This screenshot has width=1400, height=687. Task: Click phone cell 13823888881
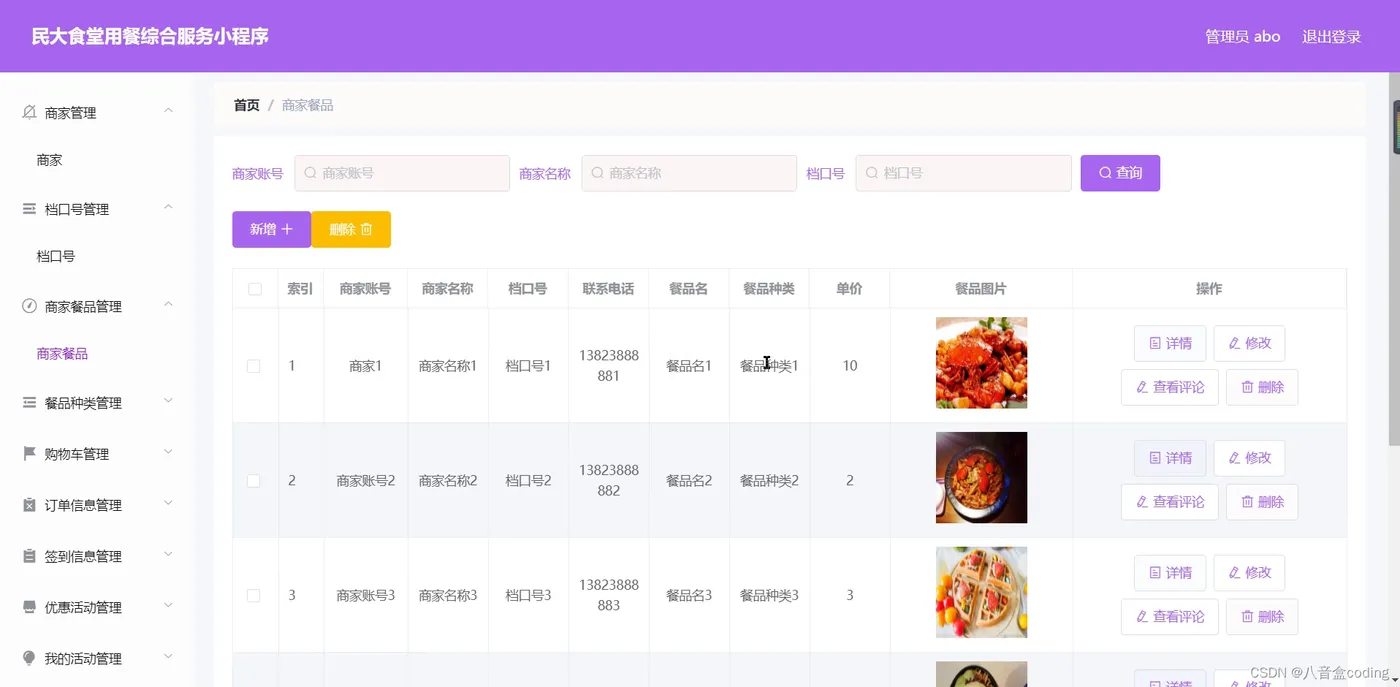pos(608,366)
